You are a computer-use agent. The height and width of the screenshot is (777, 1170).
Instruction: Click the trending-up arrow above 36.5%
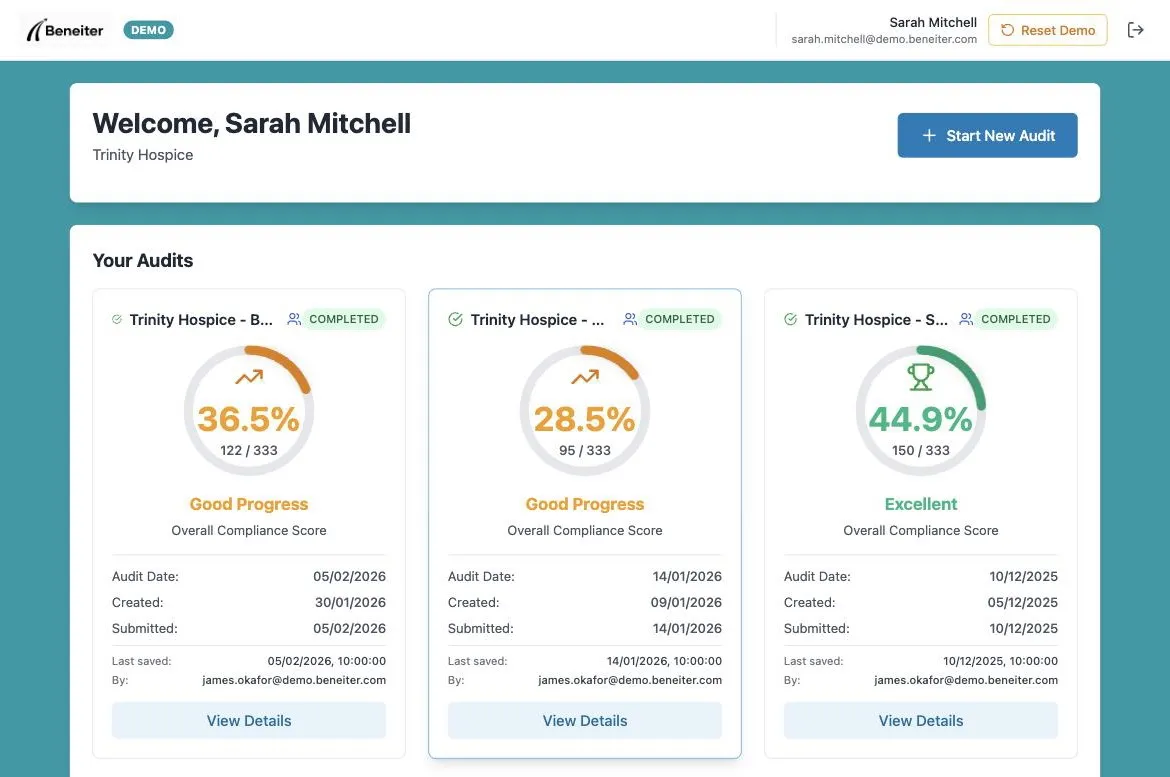[249, 377]
